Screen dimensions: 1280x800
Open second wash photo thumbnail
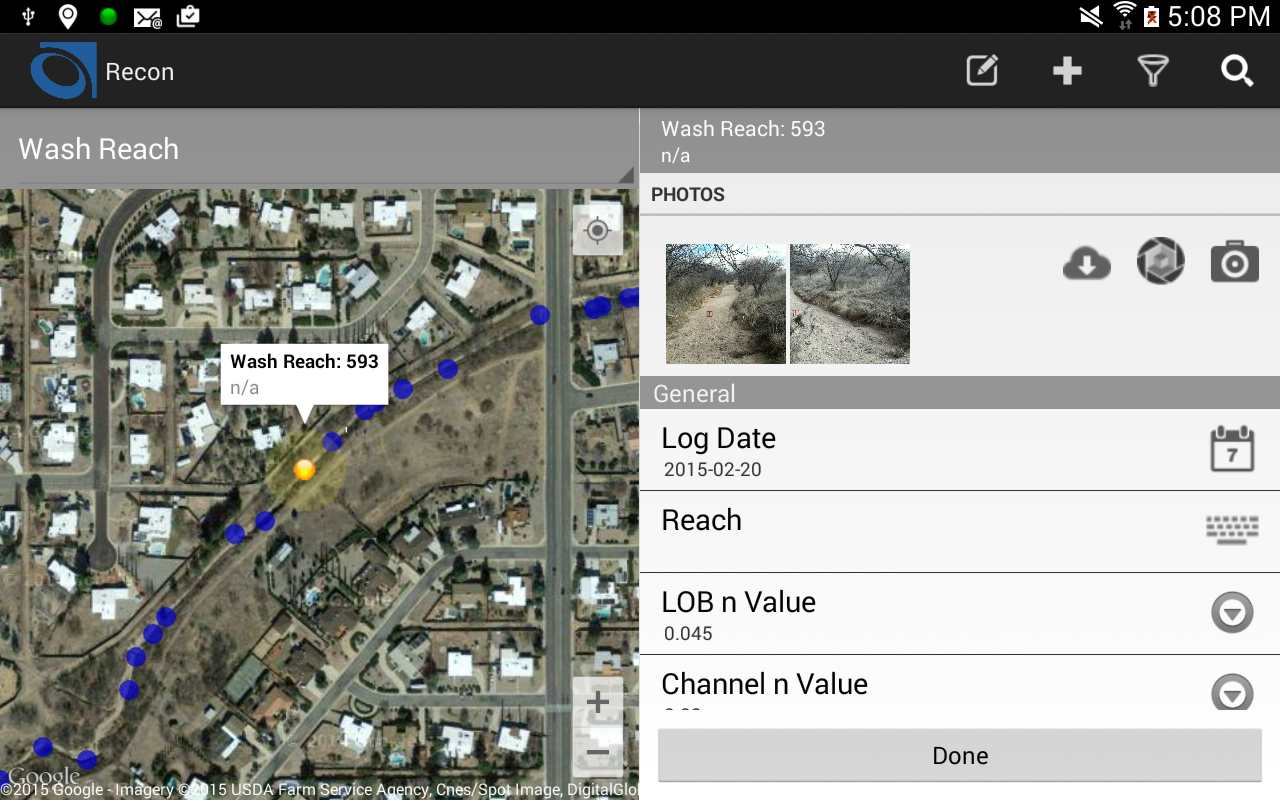coord(850,304)
